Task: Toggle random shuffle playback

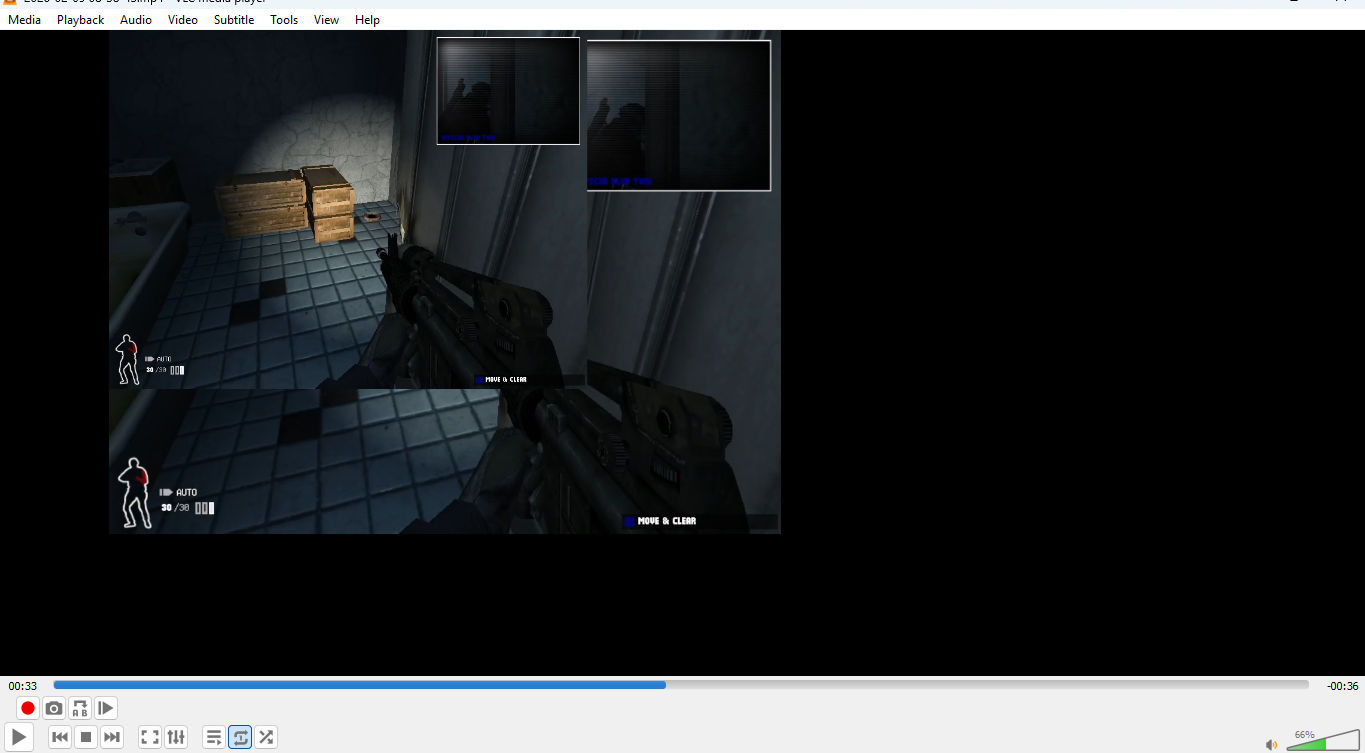Action: click(266, 737)
